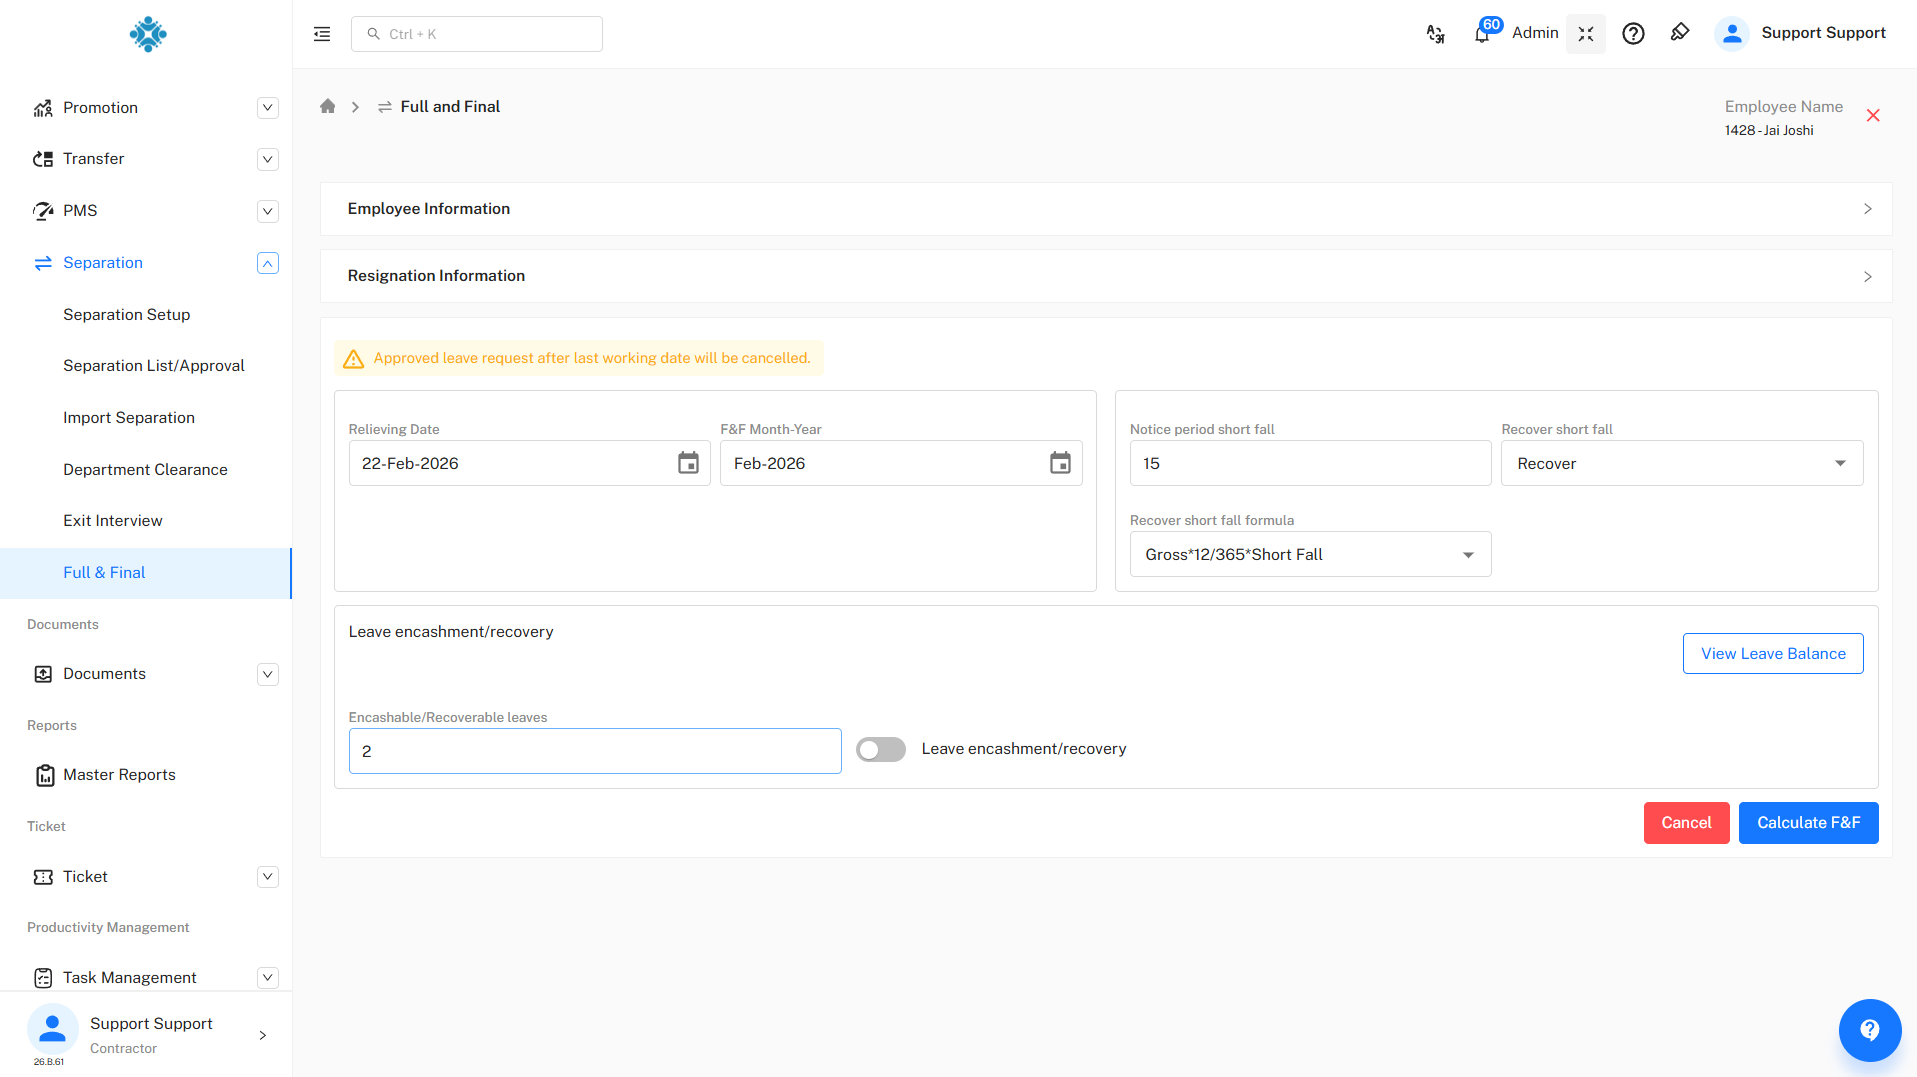Focus the Ctrl + K search box
1917x1077 pixels.
pyautogui.click(x=477, y=34)
